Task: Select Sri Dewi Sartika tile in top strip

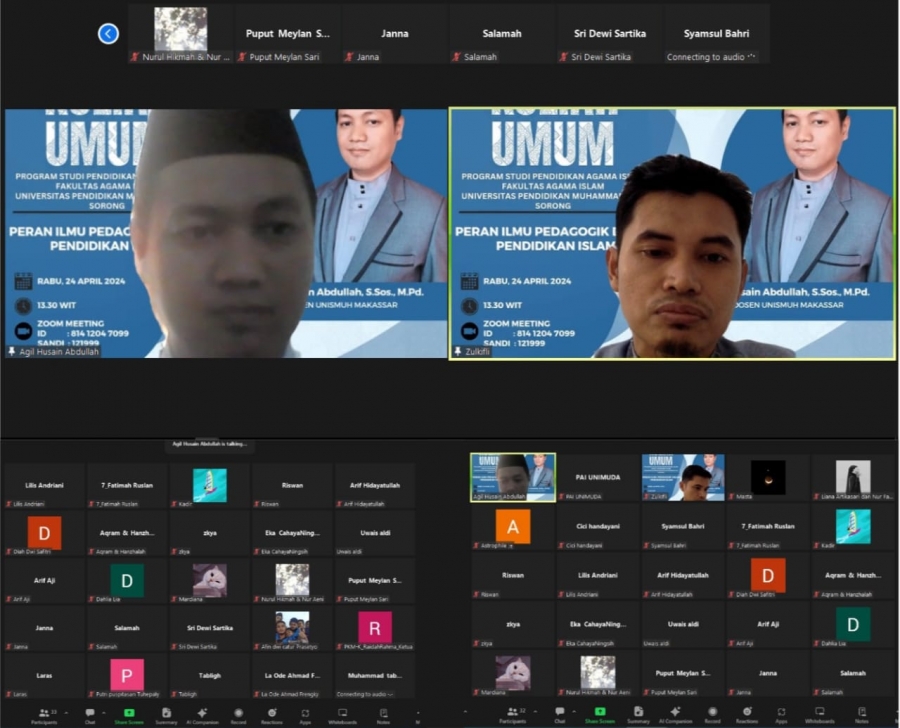Action: tap(610, 33)
